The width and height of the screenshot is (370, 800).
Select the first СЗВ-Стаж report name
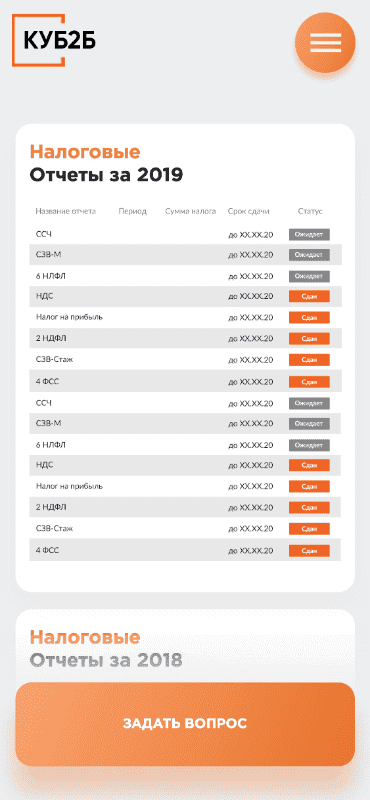pyautogui.click(x=54, y=360)
